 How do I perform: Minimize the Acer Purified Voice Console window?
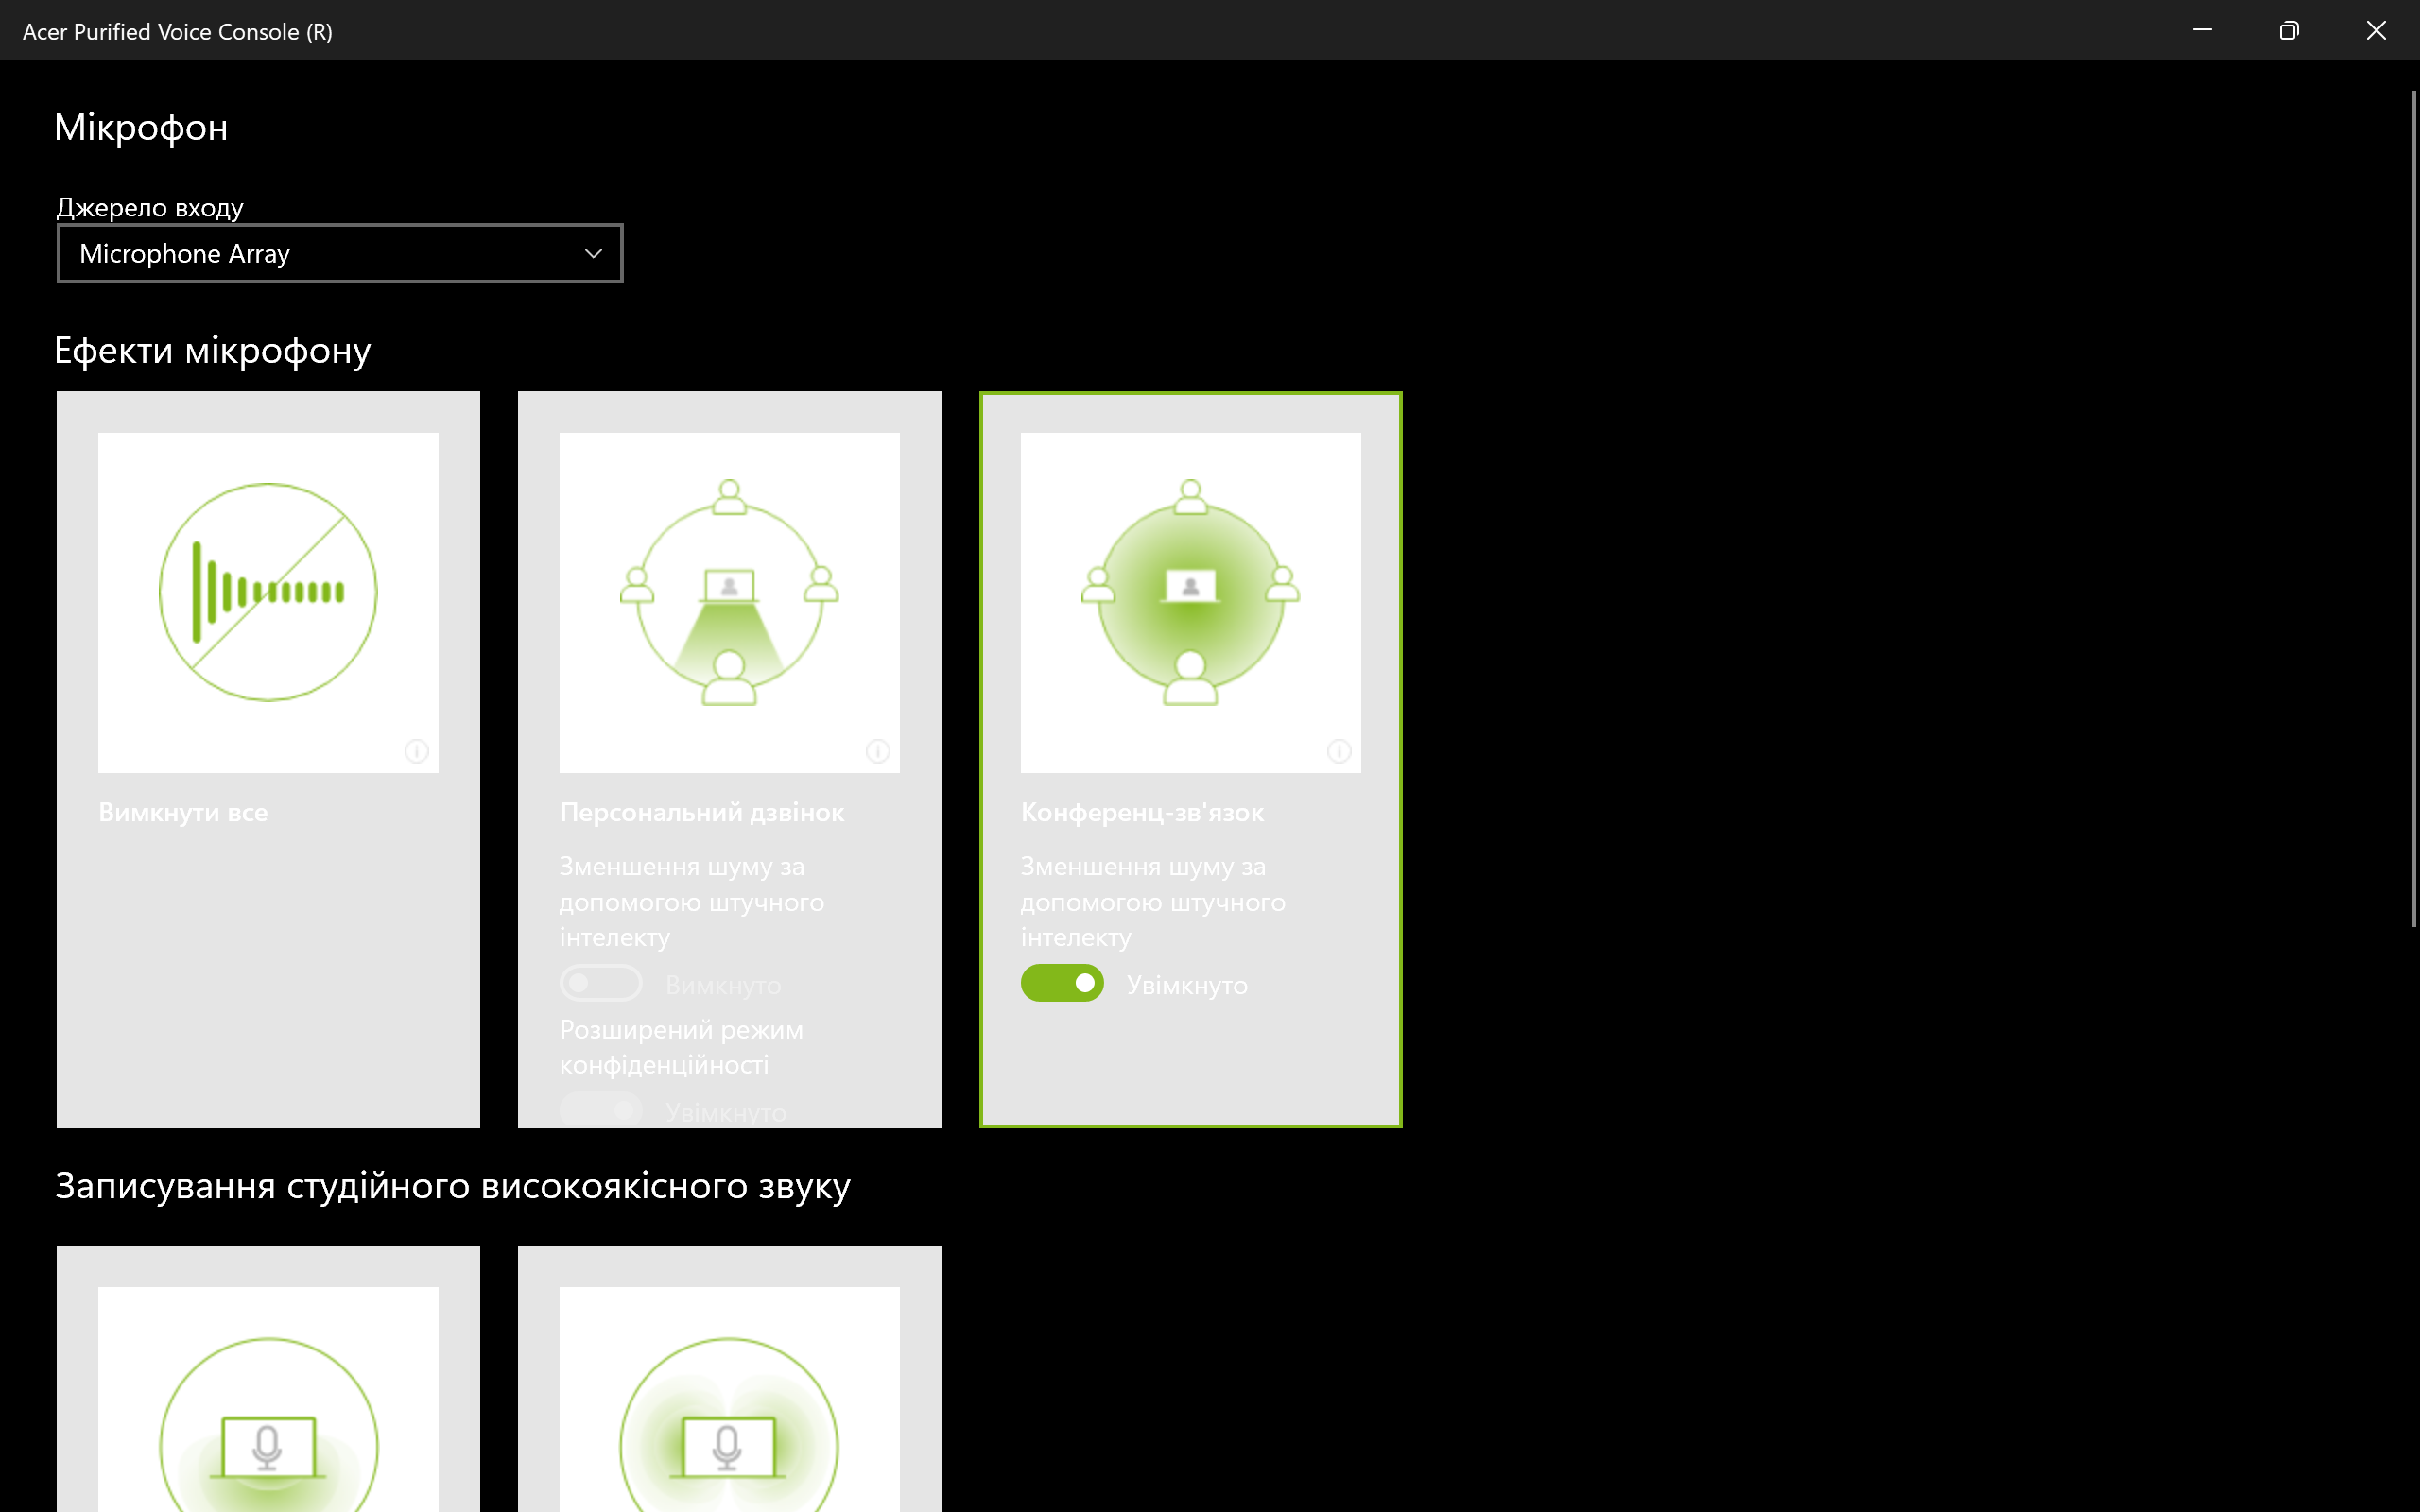point(2202,31)
